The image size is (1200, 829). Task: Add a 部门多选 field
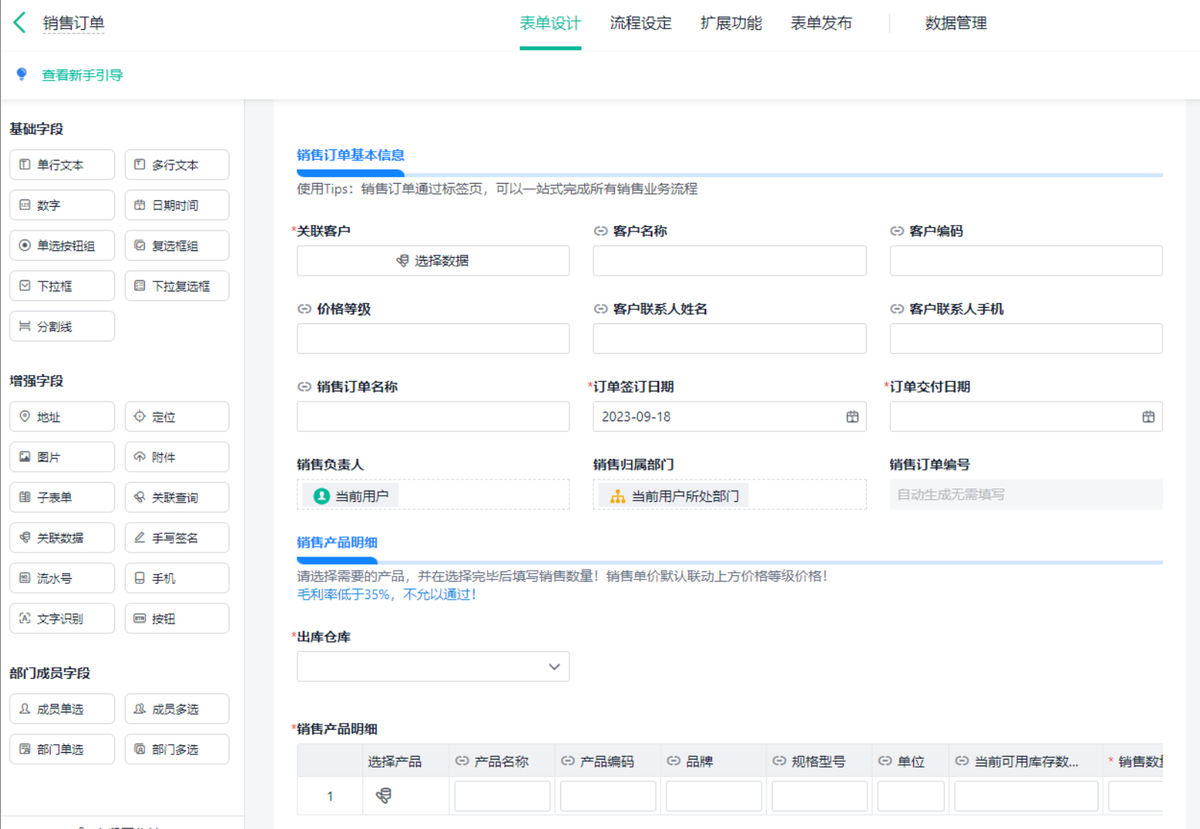click(177, 749)
